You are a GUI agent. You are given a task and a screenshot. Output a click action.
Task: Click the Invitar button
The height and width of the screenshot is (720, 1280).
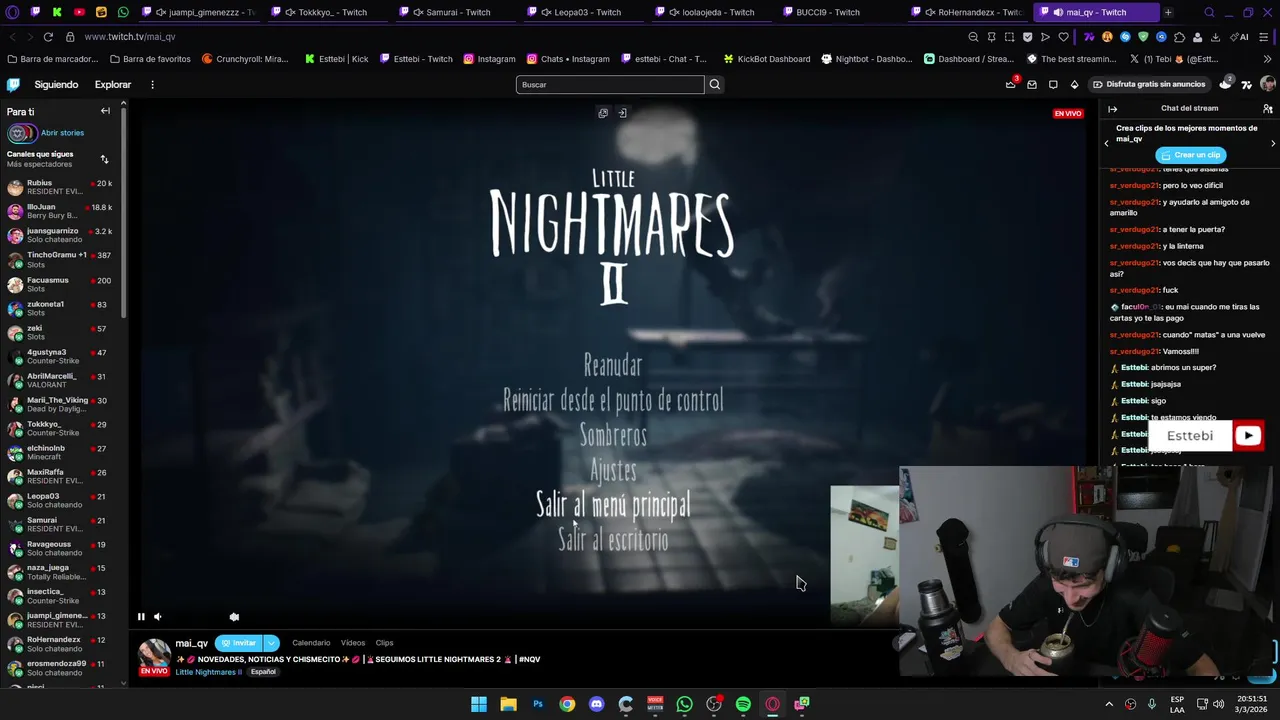pyautogui.click(x=238, y=643)
